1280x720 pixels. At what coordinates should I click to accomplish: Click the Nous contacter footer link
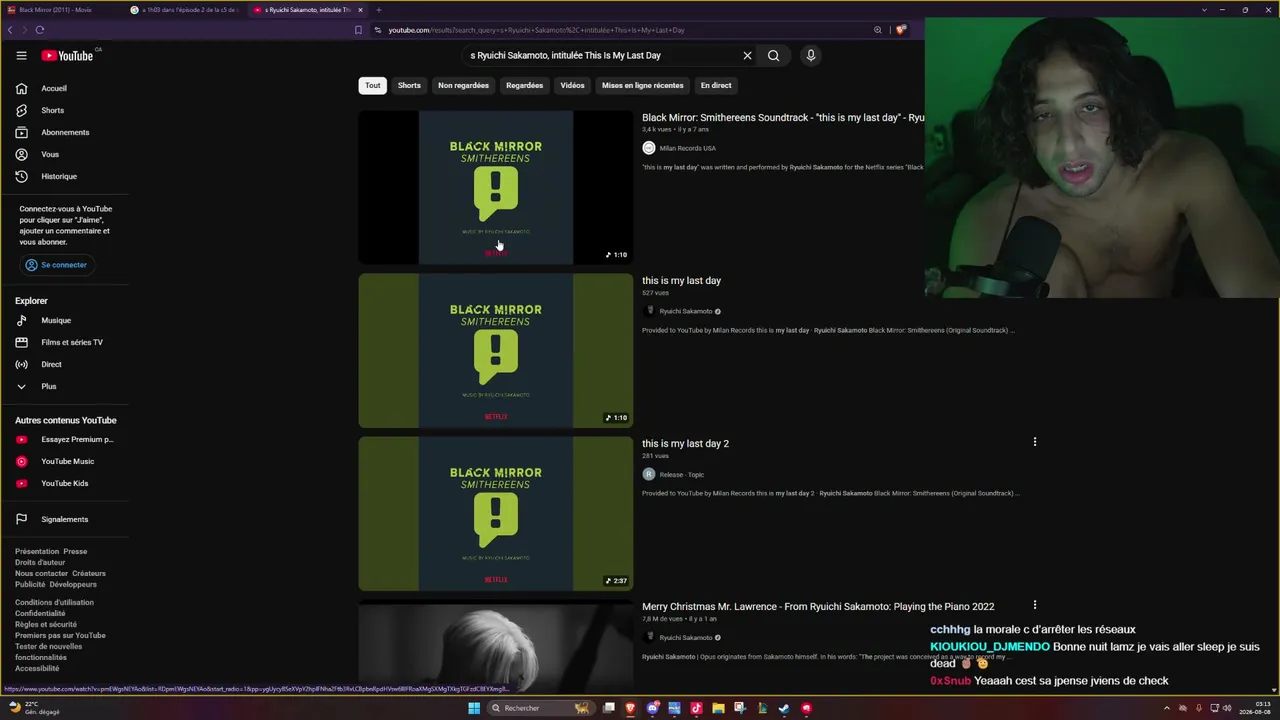click(41, 573)
